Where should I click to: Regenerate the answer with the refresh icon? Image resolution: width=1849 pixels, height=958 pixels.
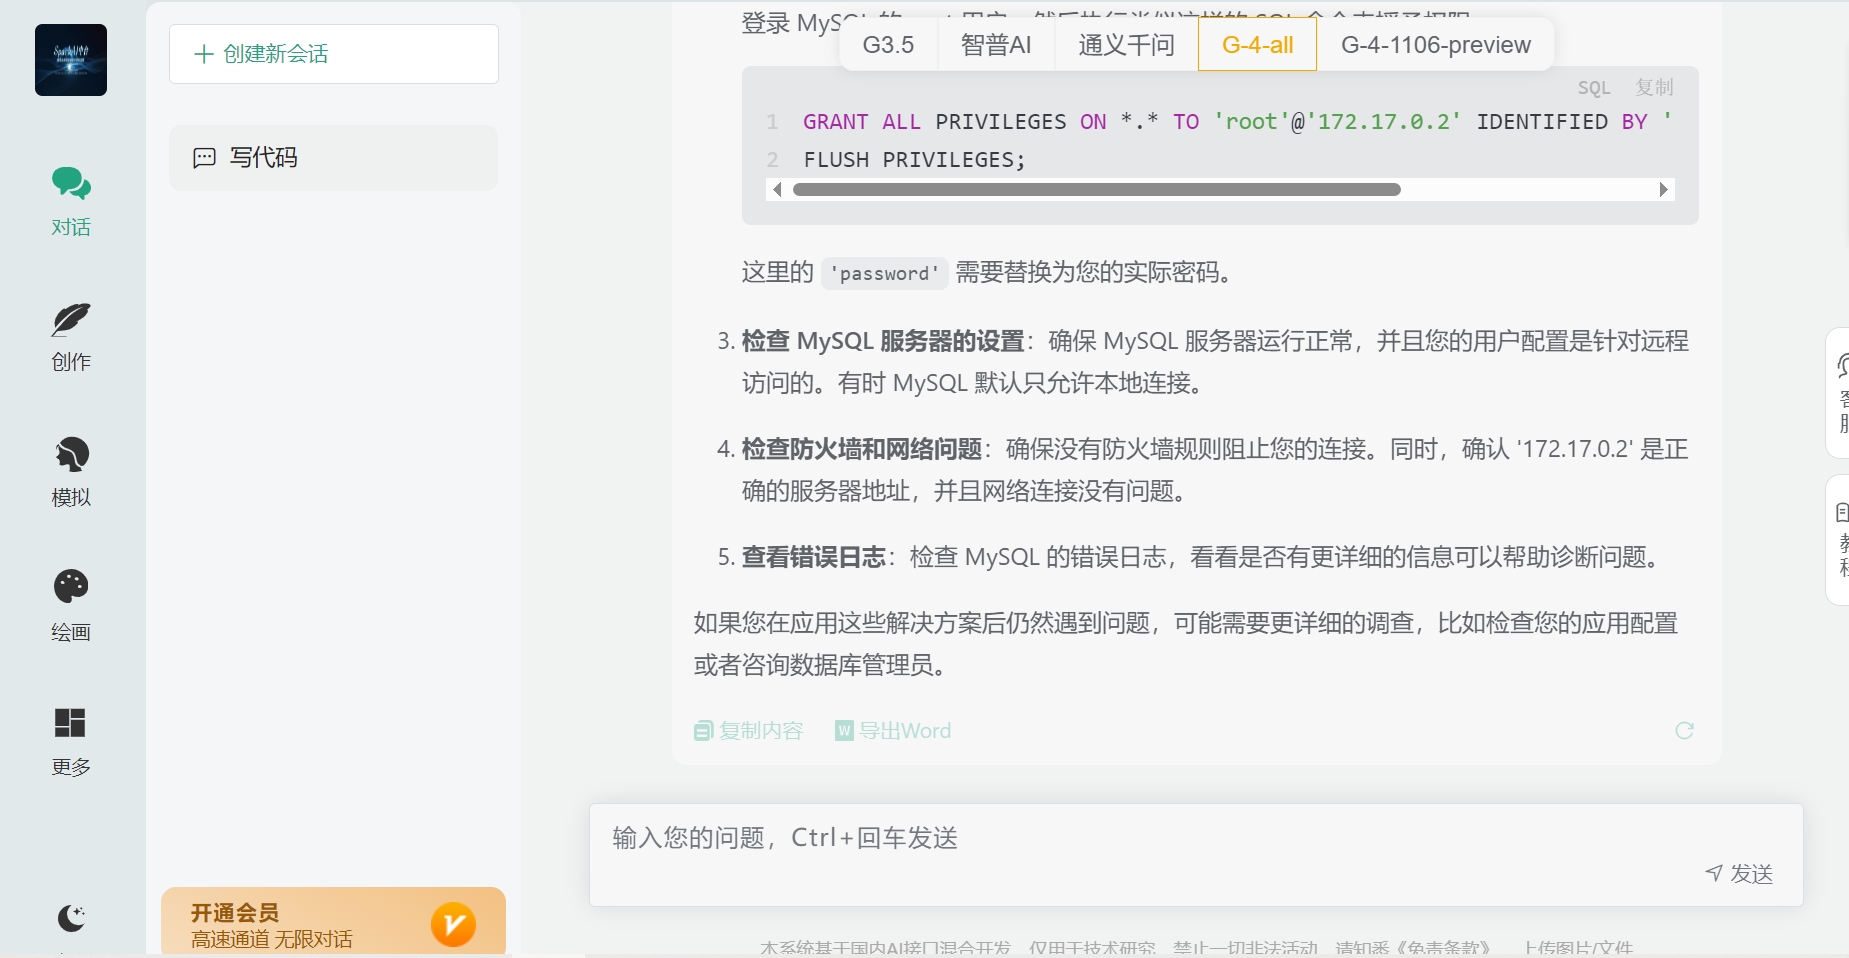tap(1684, 730)
